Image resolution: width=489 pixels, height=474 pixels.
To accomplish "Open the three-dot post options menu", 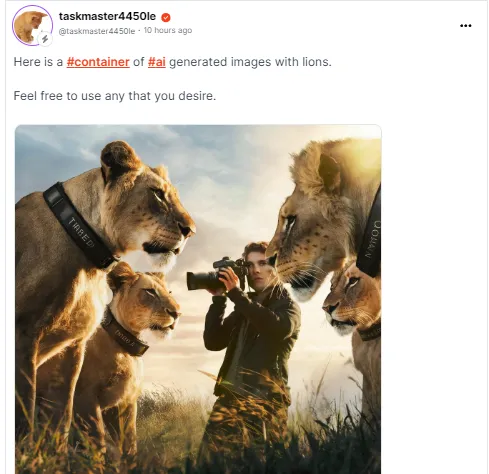I will [x=465, y=26].
